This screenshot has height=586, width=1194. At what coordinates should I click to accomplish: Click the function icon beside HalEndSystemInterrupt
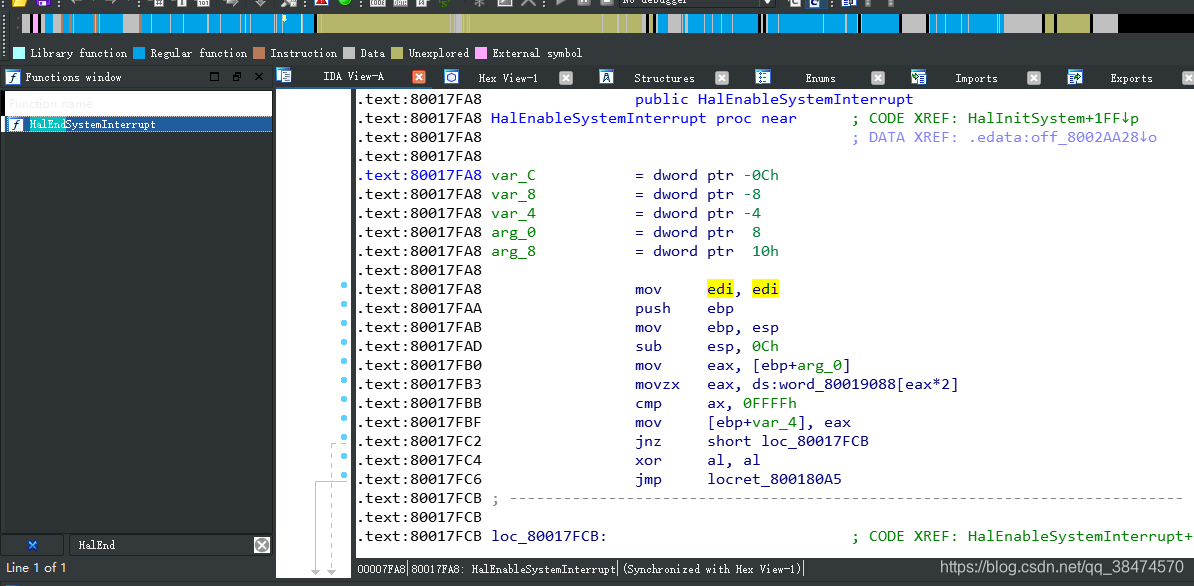tap(16, 124)
